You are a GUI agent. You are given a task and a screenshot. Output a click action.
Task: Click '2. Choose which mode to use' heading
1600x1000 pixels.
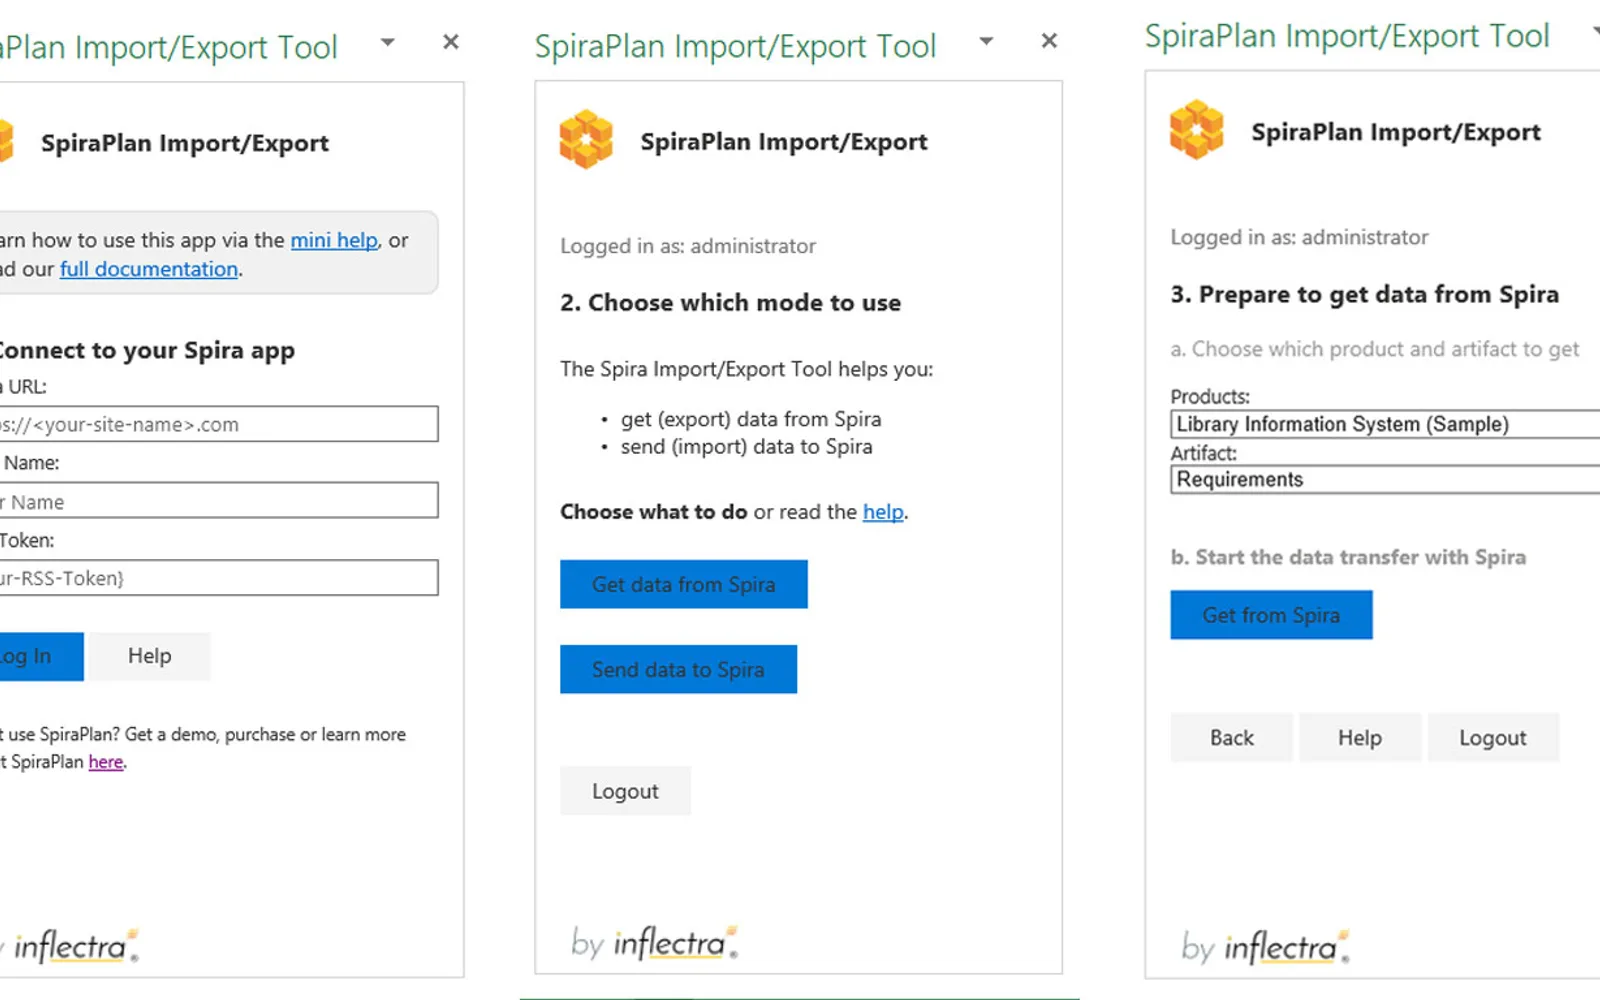(731, 303)
